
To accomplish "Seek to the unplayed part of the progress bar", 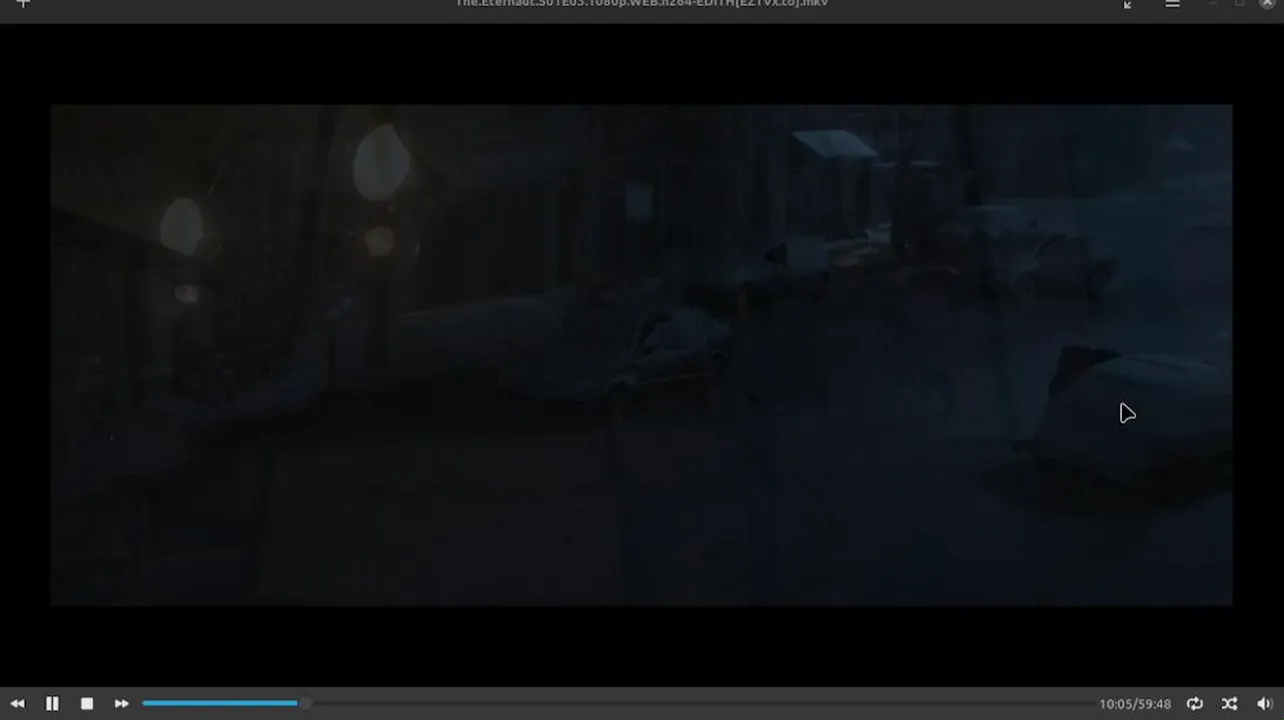I will click(700, 703).
